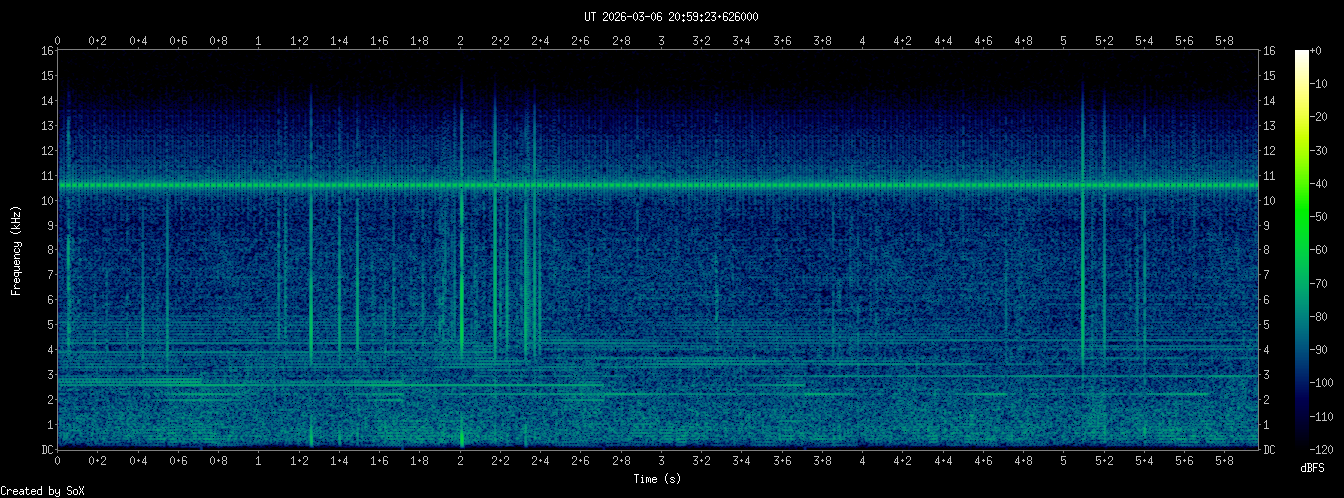Click the 5-second tick on bottom time axis

(1064, 461)
